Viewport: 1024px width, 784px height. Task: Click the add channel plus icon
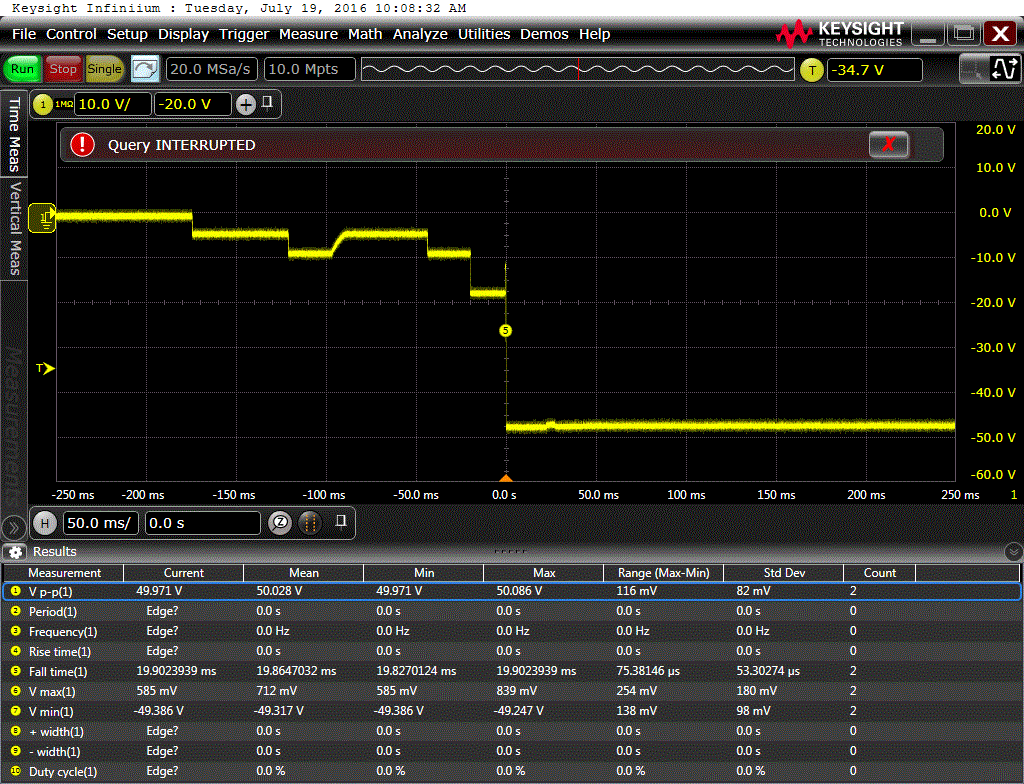[246, 105]
